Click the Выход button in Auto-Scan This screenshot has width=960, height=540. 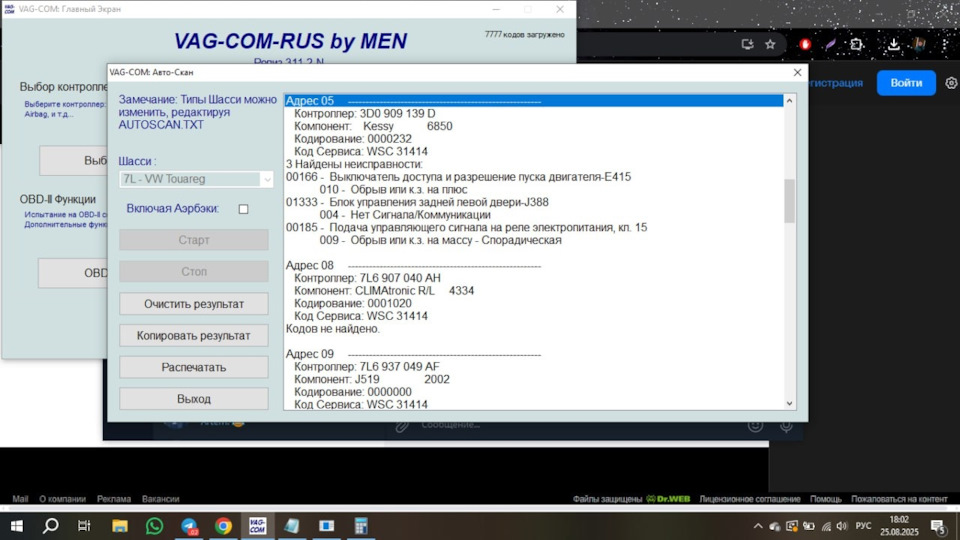click(193, 399)
